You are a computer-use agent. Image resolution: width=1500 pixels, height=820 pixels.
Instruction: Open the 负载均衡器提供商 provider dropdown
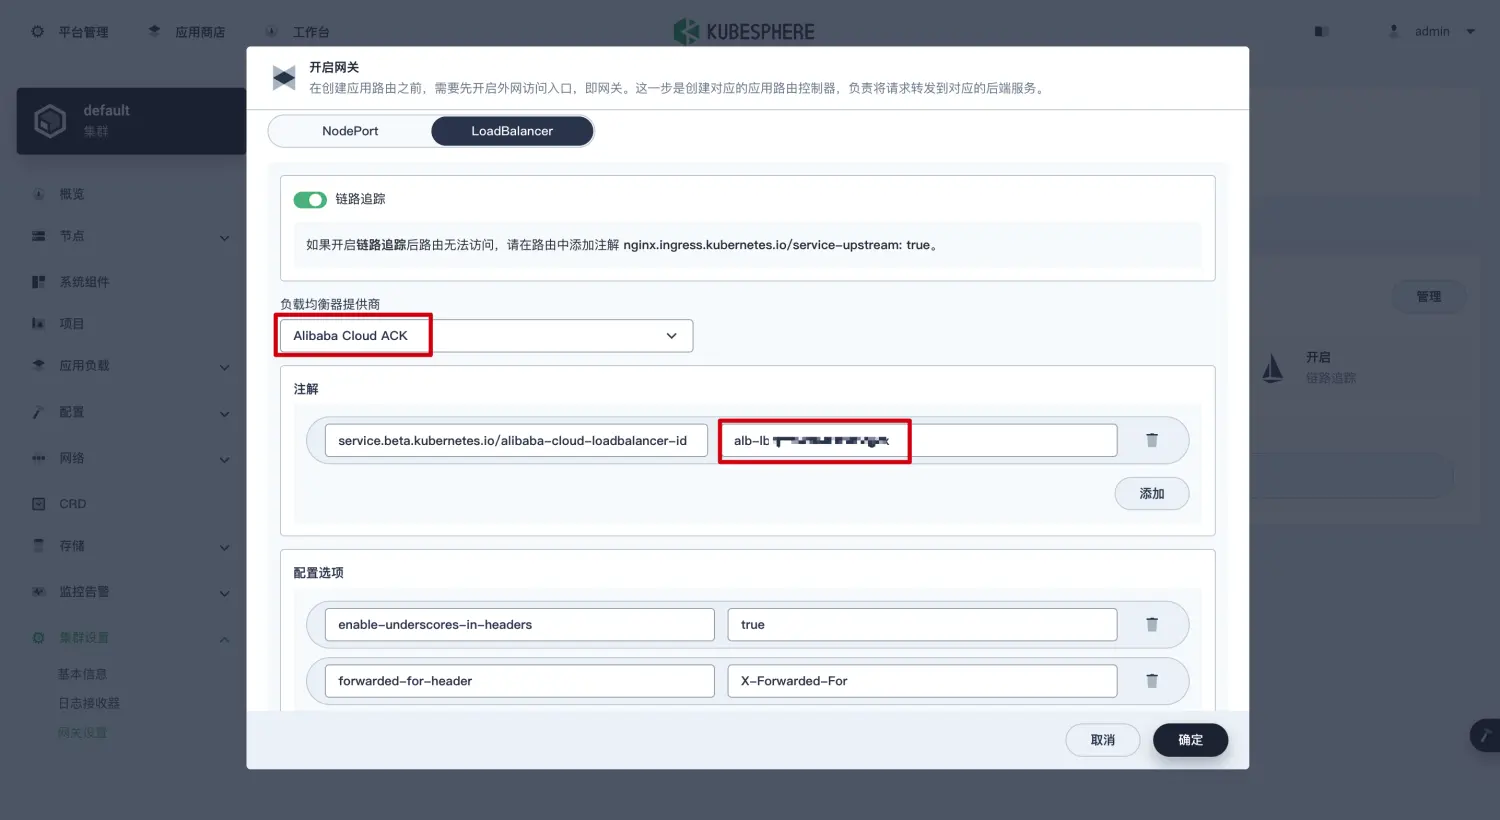tap(486, 336)
